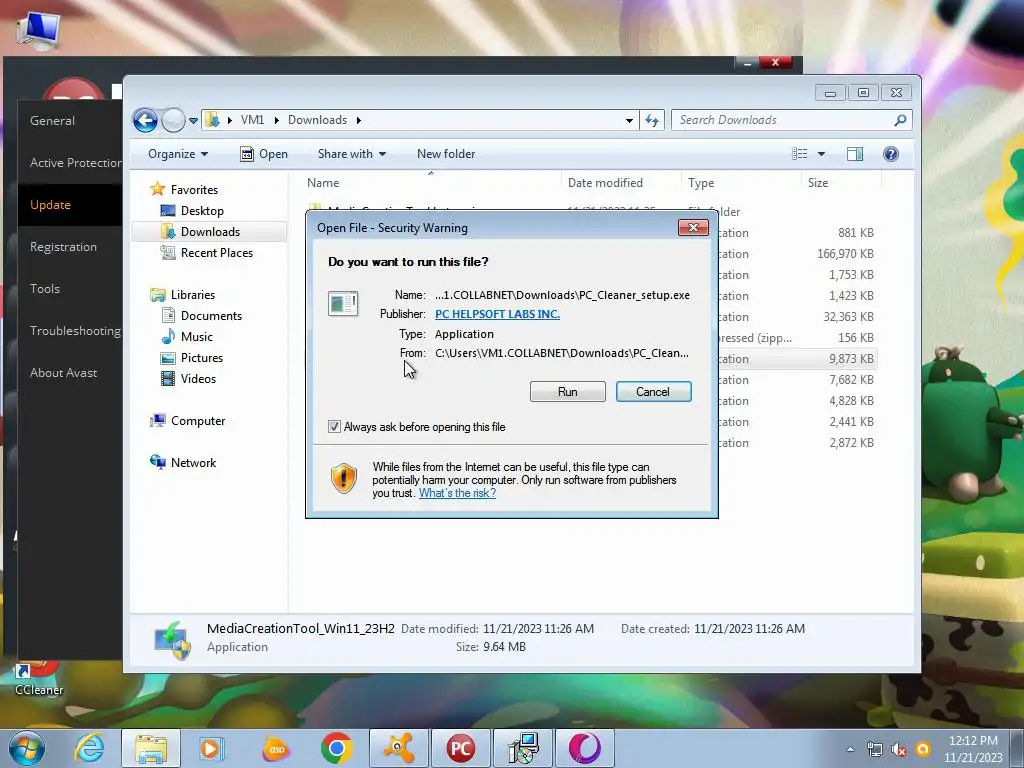
Task: Close the Open File Security Warning dialog
Action: click(x=693, y=227)
